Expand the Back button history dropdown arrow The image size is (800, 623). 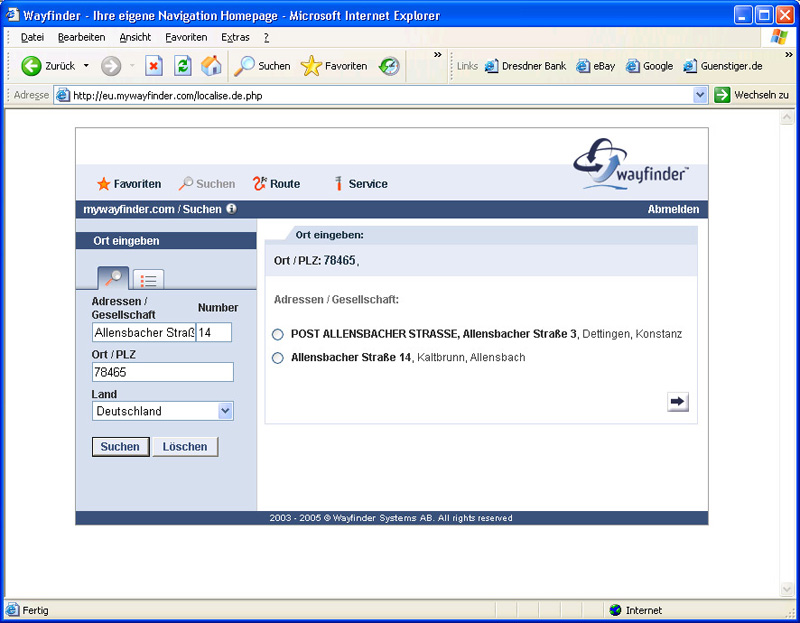click(x=86, y=66)
